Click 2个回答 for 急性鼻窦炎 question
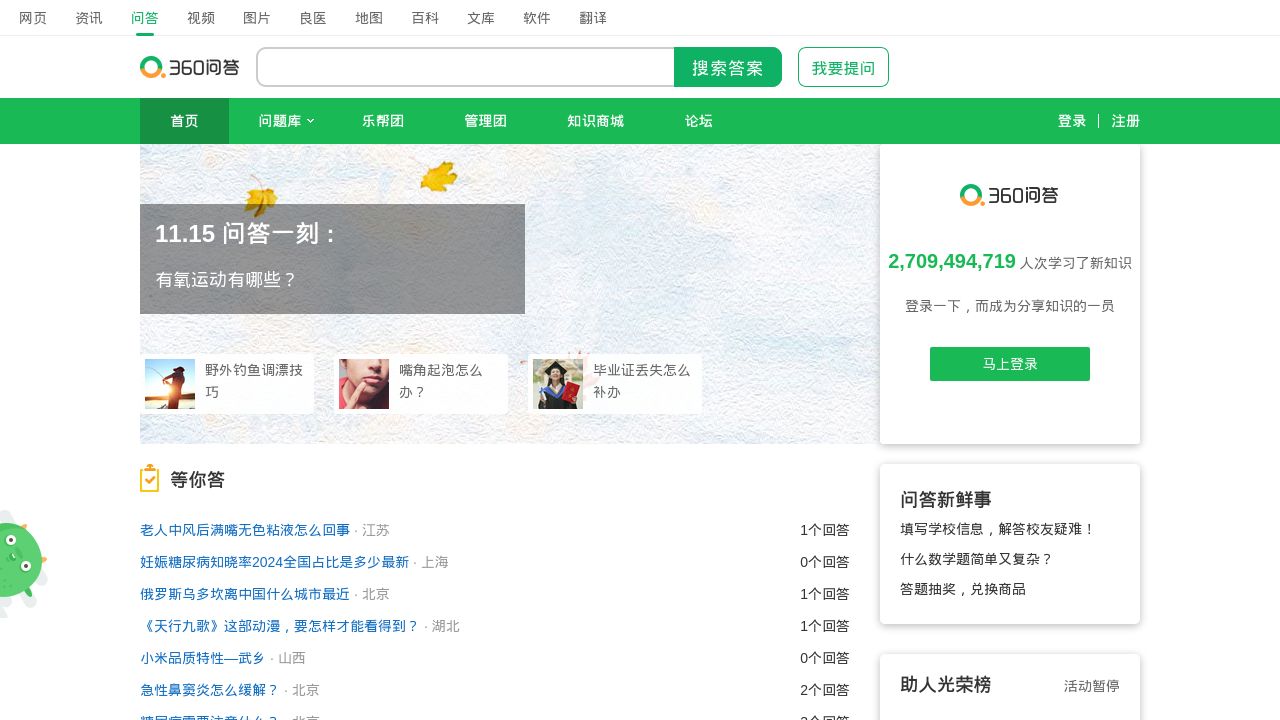 pos(825,690)
